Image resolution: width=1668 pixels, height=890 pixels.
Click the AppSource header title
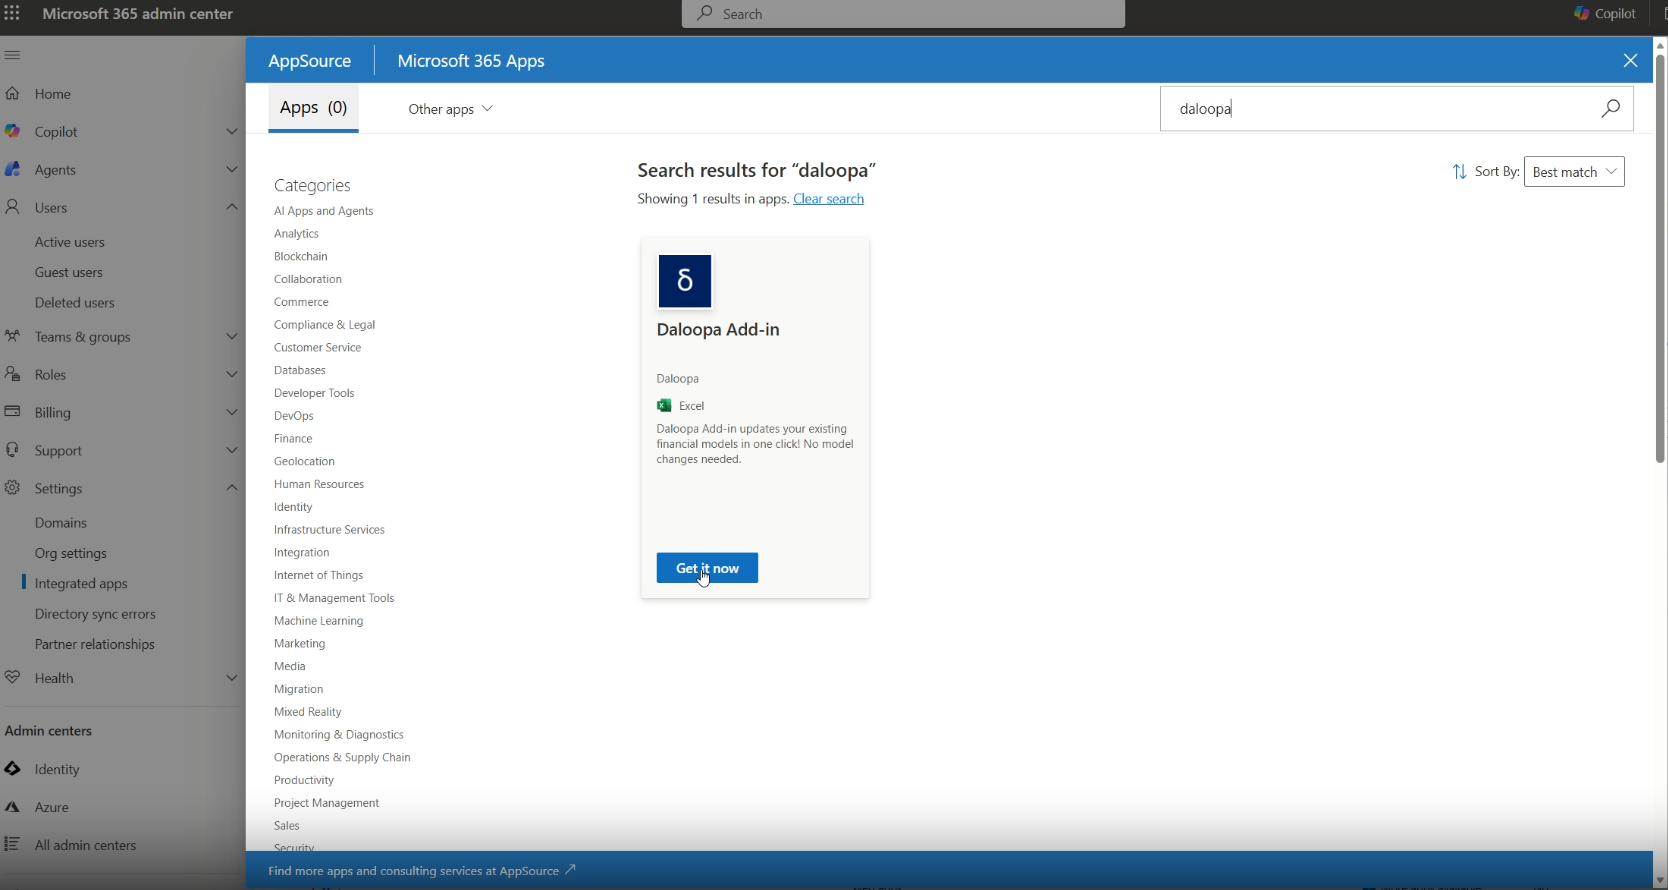pyautogui.click(x=309, y=61)
